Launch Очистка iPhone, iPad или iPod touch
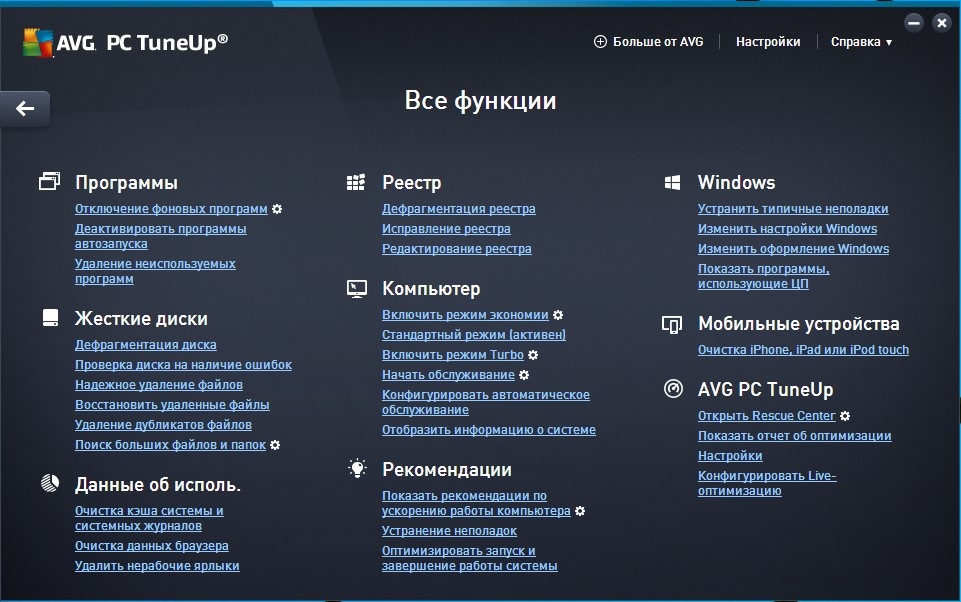Screen dimensions: 961x602 point(803,350)
